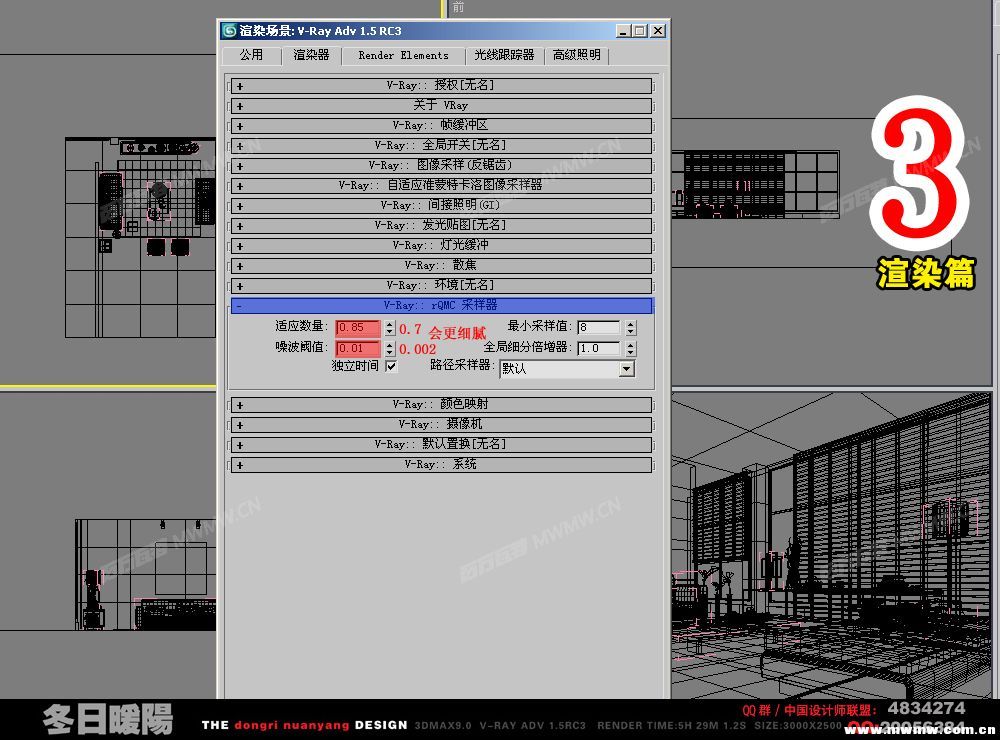1000x740 pixels.
Task: Toggle the 独立时间 checkbox
Action: 391,366
